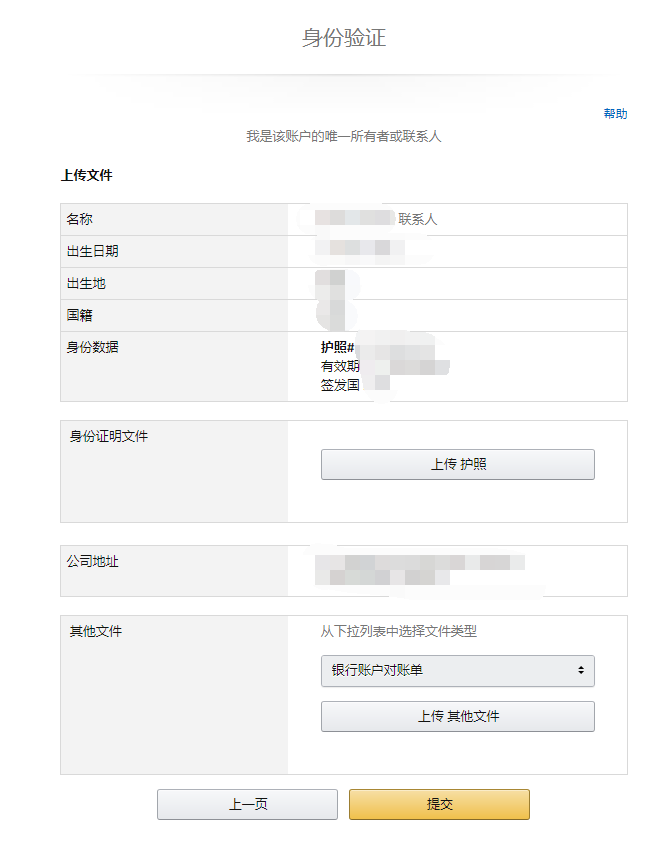The width and height of the screenshot is (661, 844).
Task: Click the arrow icon on the file type dropdown
Action: click(x=581, y=671)
